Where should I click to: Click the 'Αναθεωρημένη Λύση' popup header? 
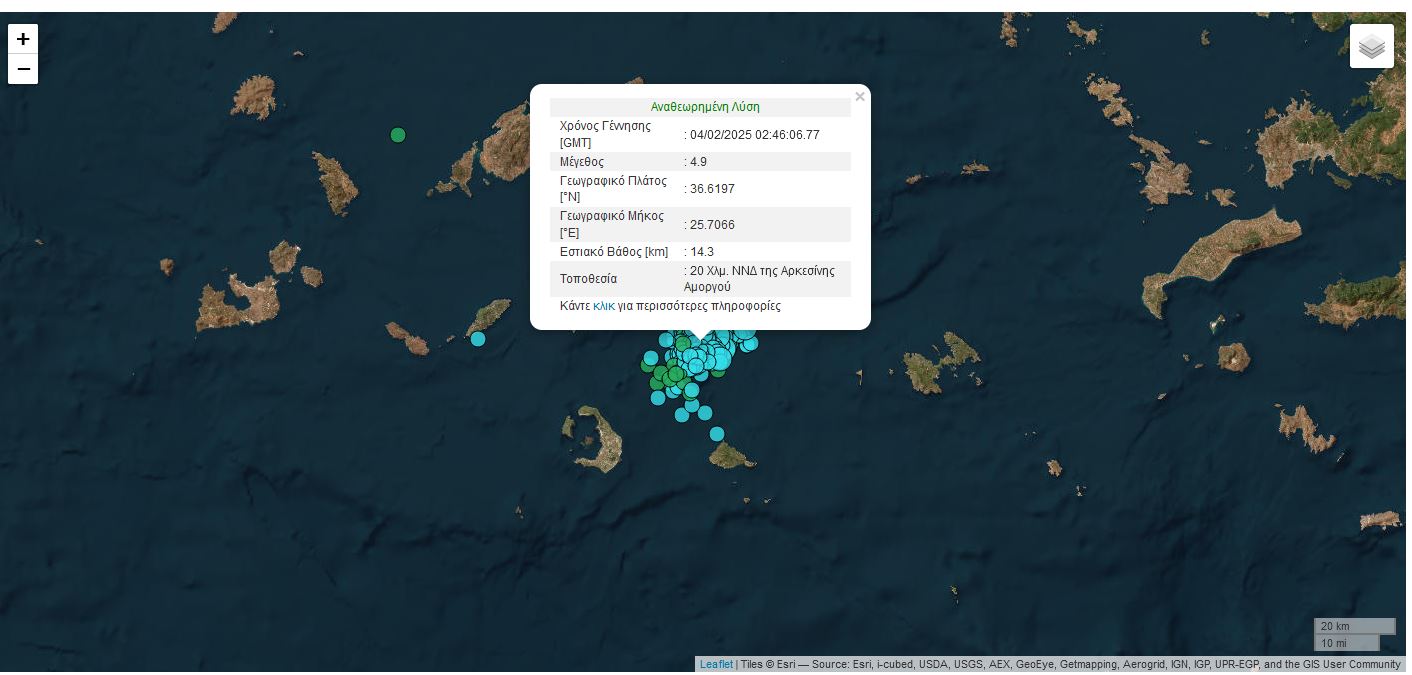(x=704, y=107)
